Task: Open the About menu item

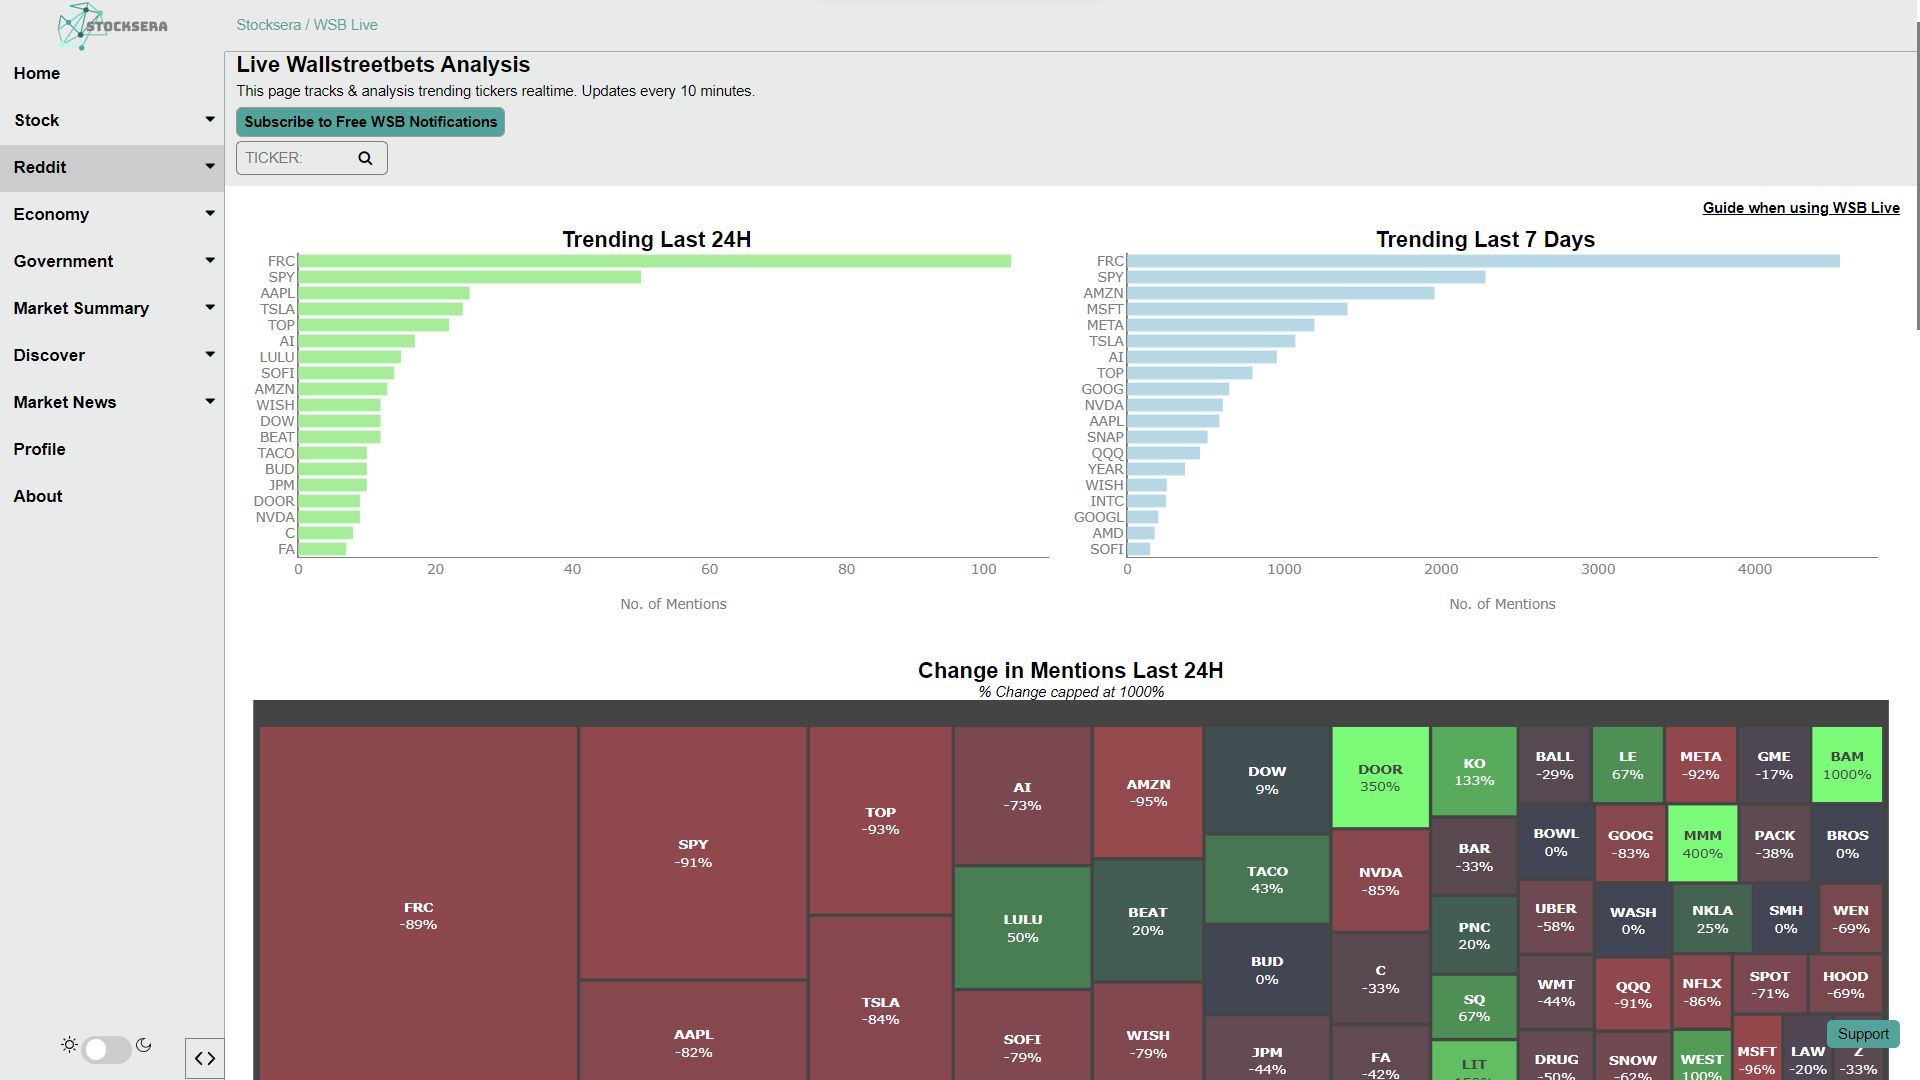Action: (x=38, y=496)
